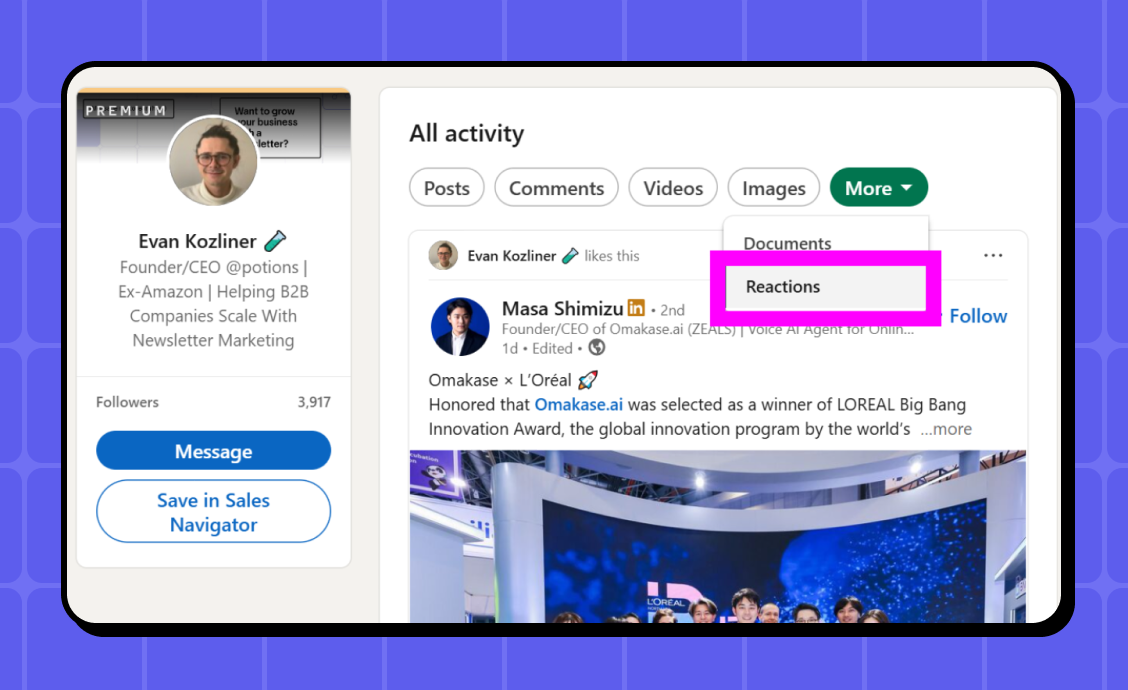Toggle the Images activity filter

point(773,187)
